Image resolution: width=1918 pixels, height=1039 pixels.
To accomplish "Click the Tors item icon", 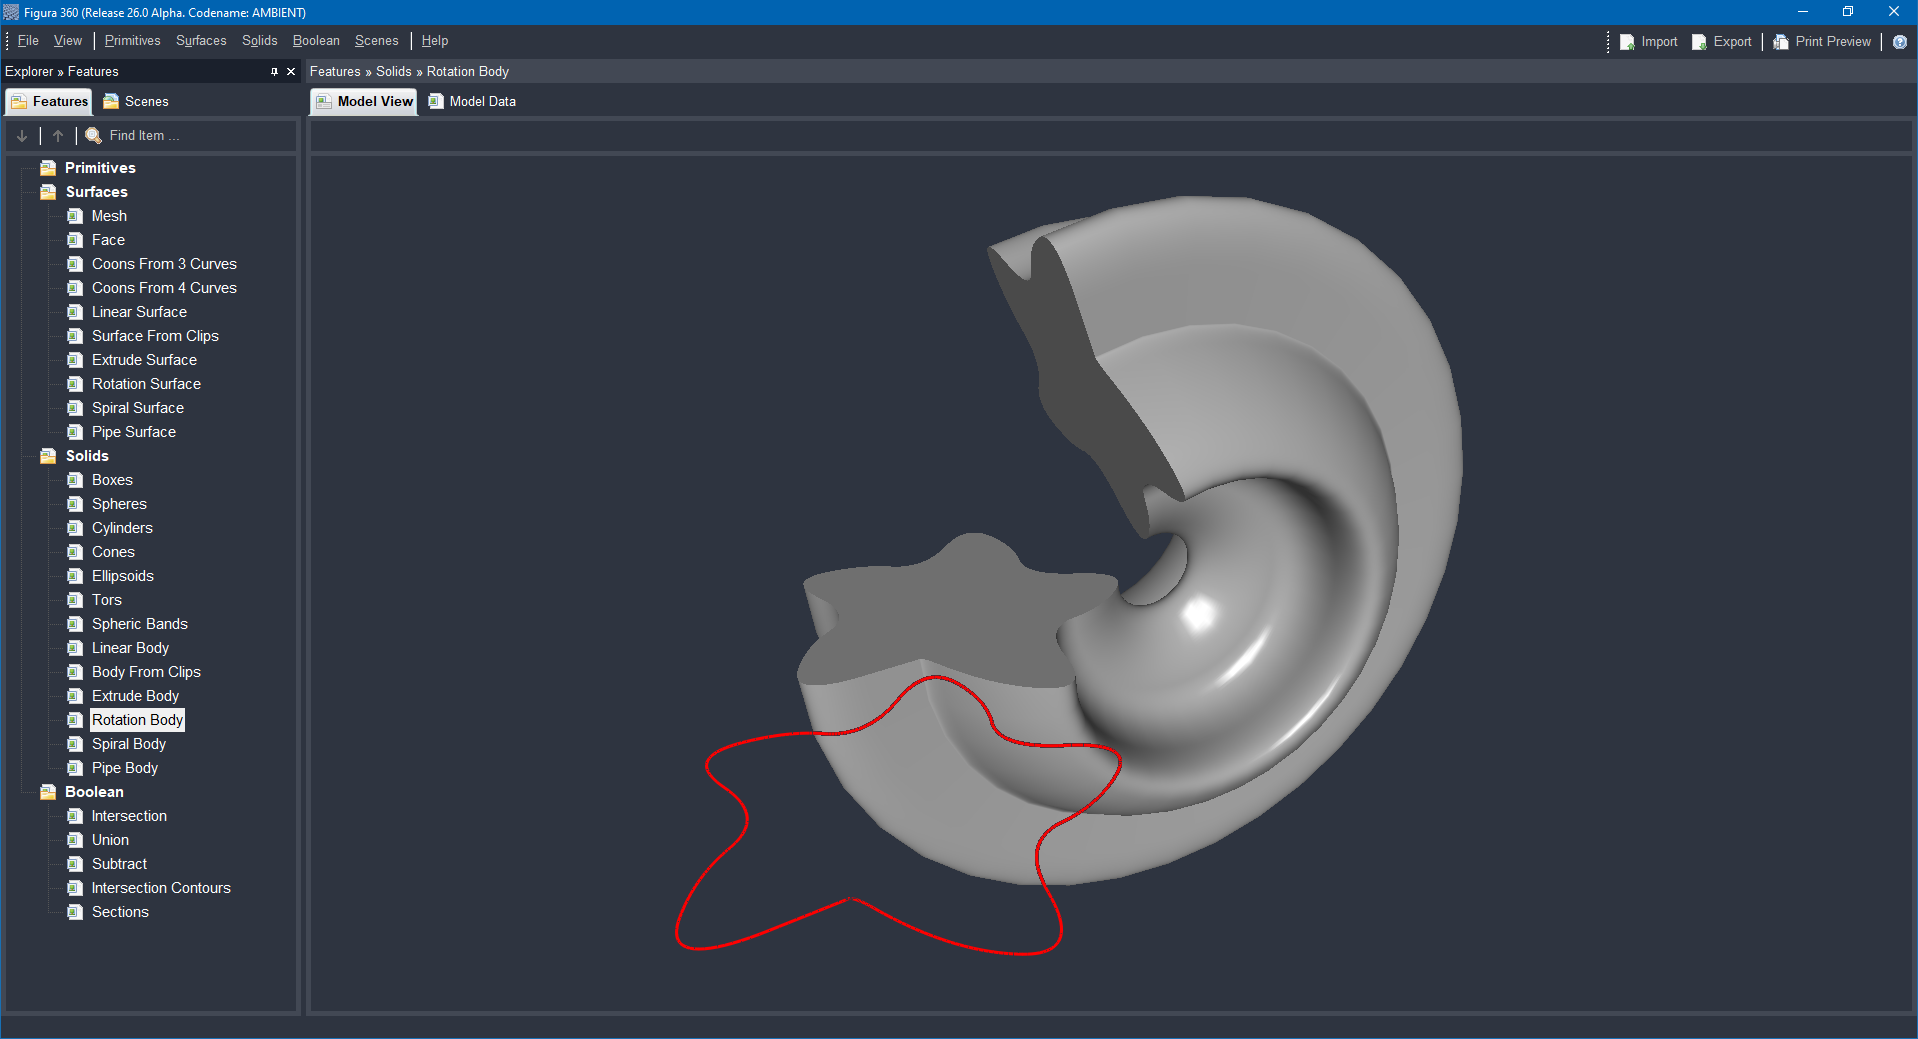I will click(75, 600).
